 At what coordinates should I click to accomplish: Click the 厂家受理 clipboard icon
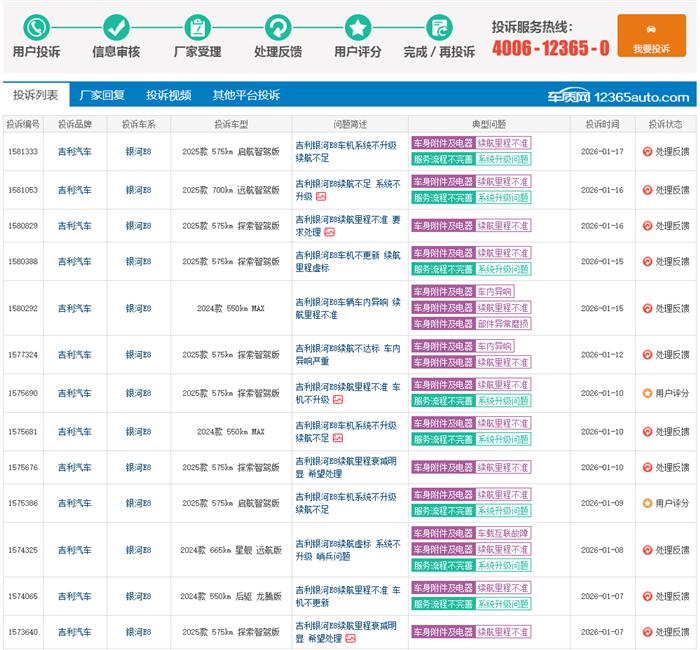[197, 27]
